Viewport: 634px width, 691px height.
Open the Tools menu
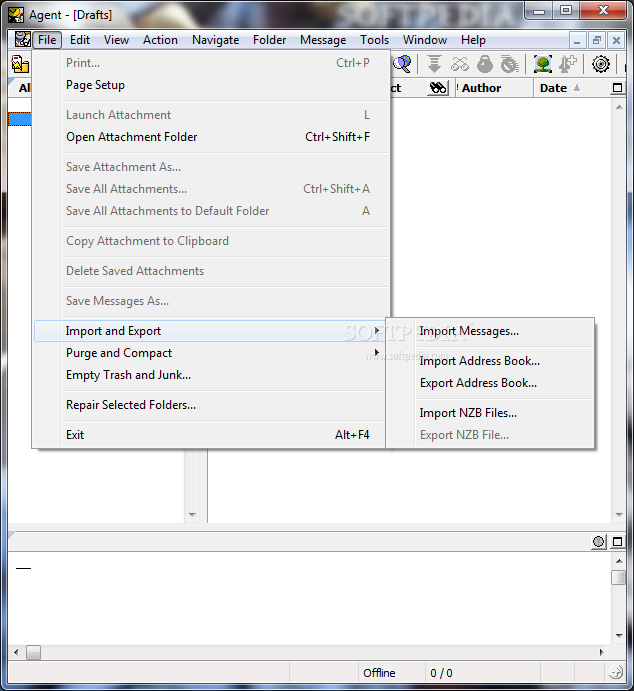coord(374,40)
